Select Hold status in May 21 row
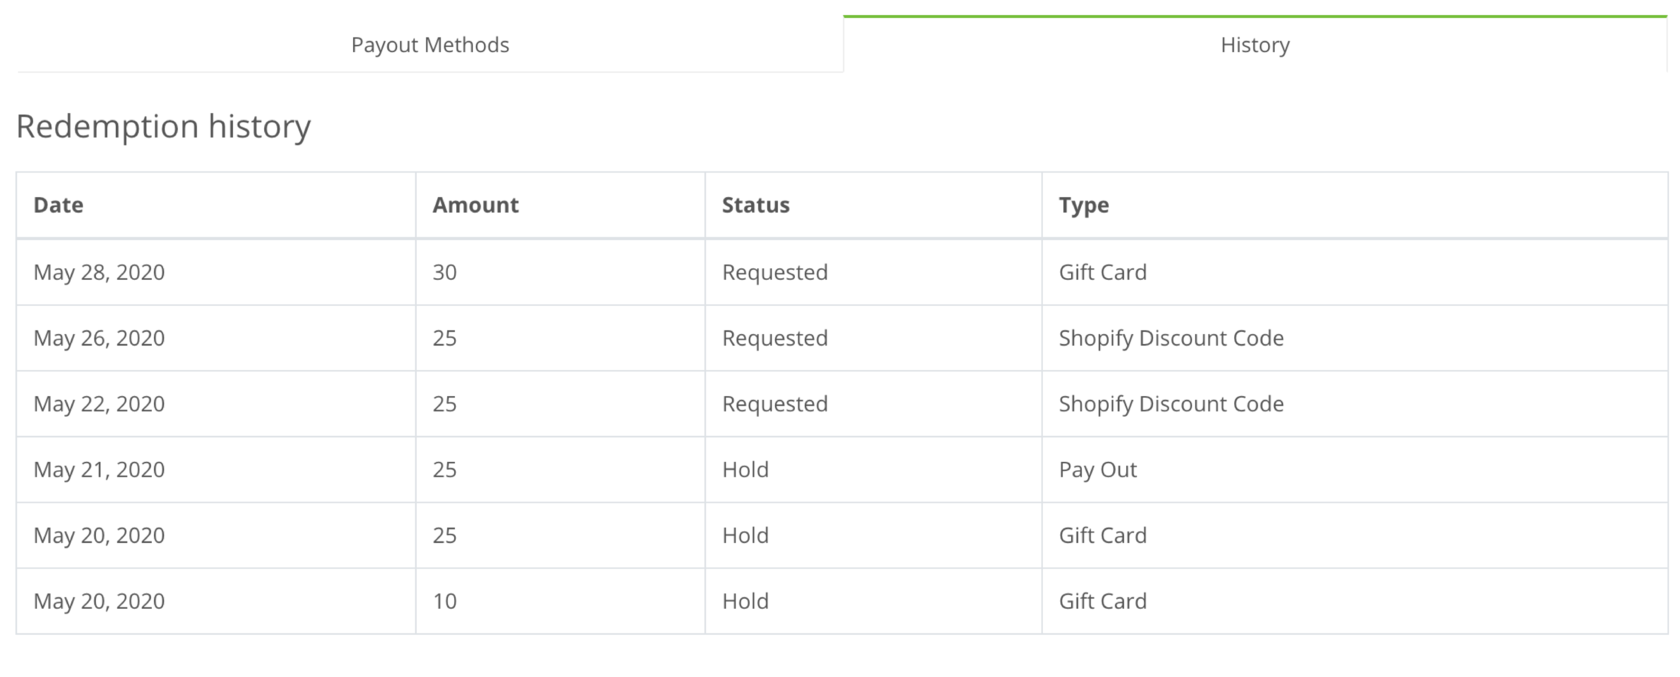Viewport: 1680px width, 677px height. pos(745,470)
